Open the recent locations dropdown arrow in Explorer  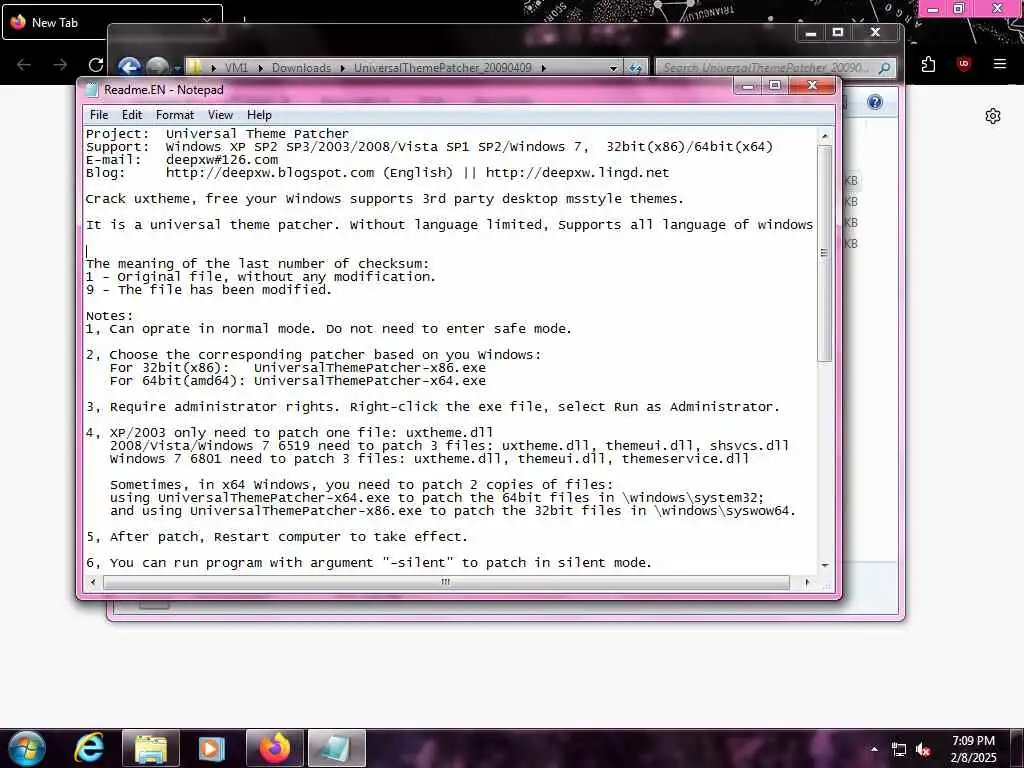tap(177, 68)
